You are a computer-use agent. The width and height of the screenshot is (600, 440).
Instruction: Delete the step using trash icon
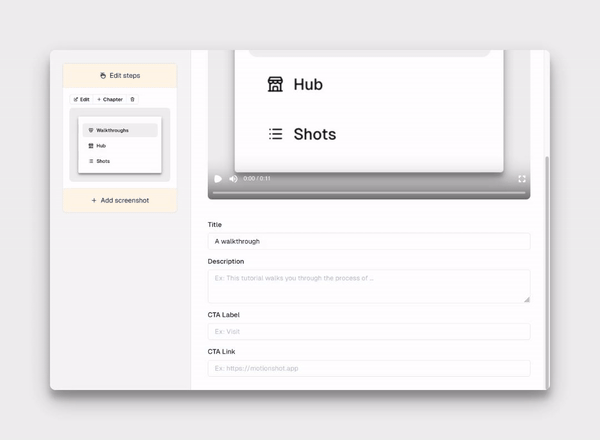(x=132, y=99)
